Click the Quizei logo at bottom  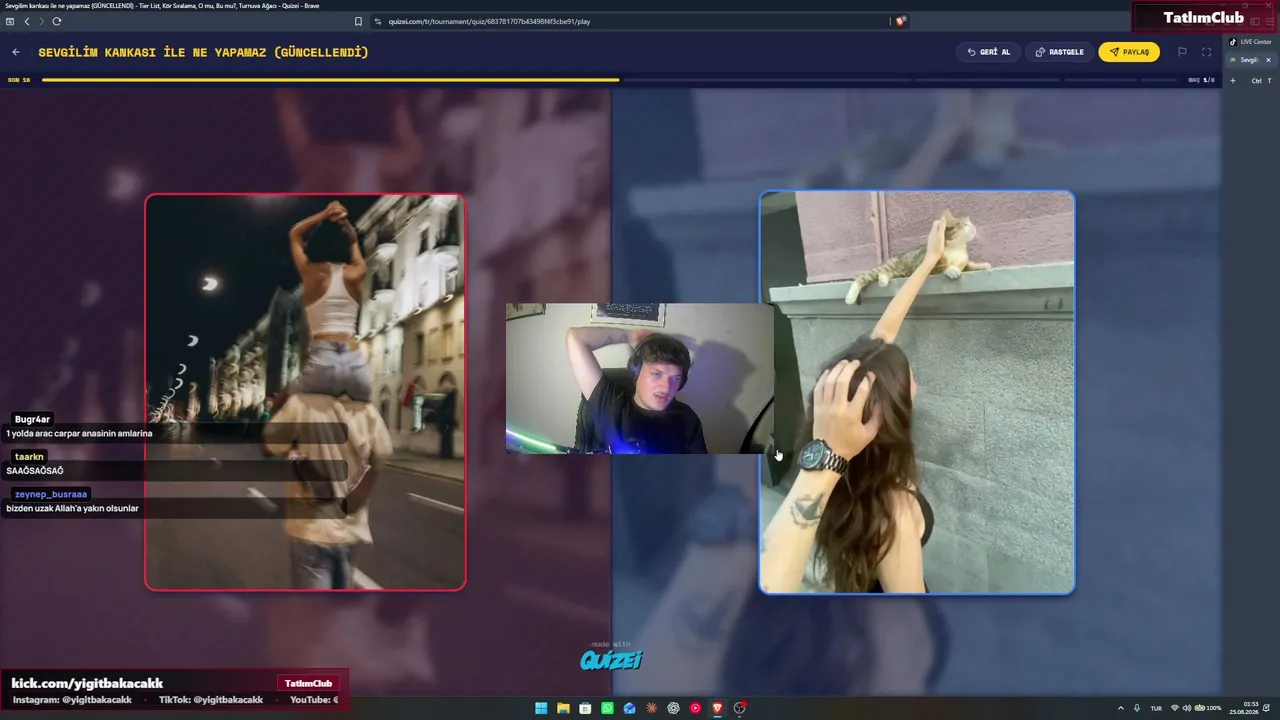coord(611,658)
